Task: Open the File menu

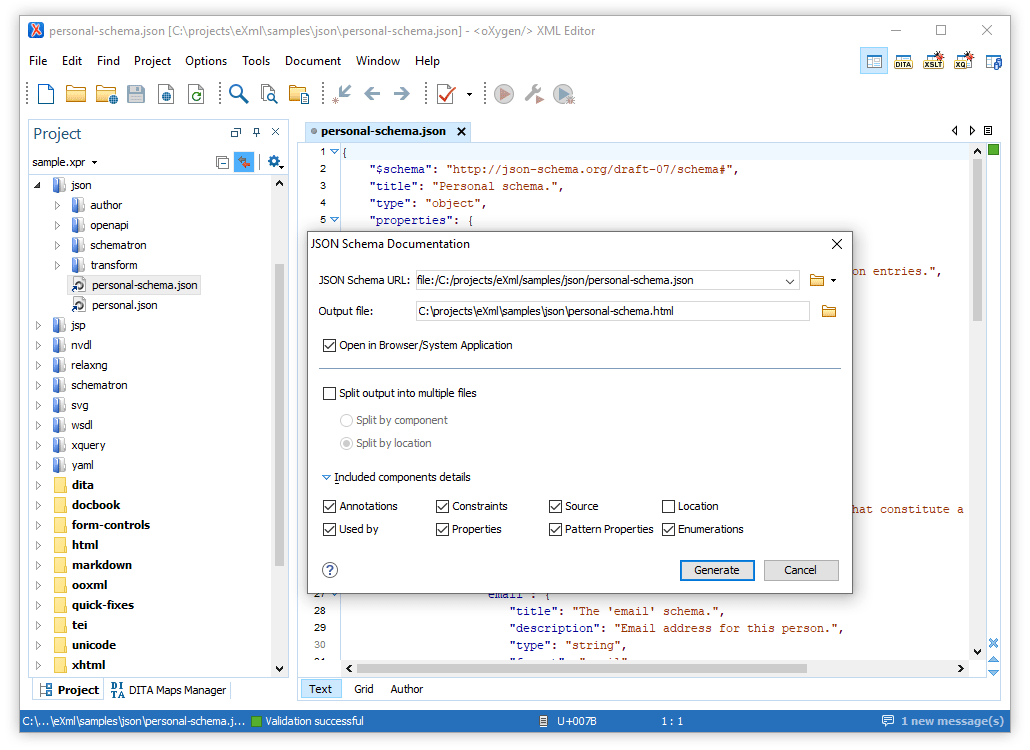Action: coord(38,60)
